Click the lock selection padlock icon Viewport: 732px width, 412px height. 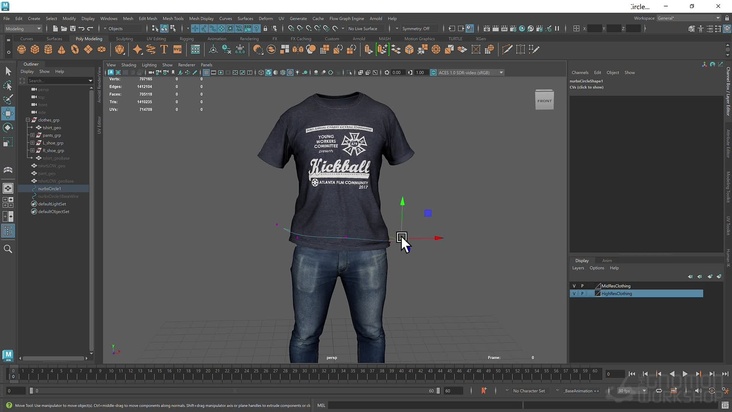[266, 28]
